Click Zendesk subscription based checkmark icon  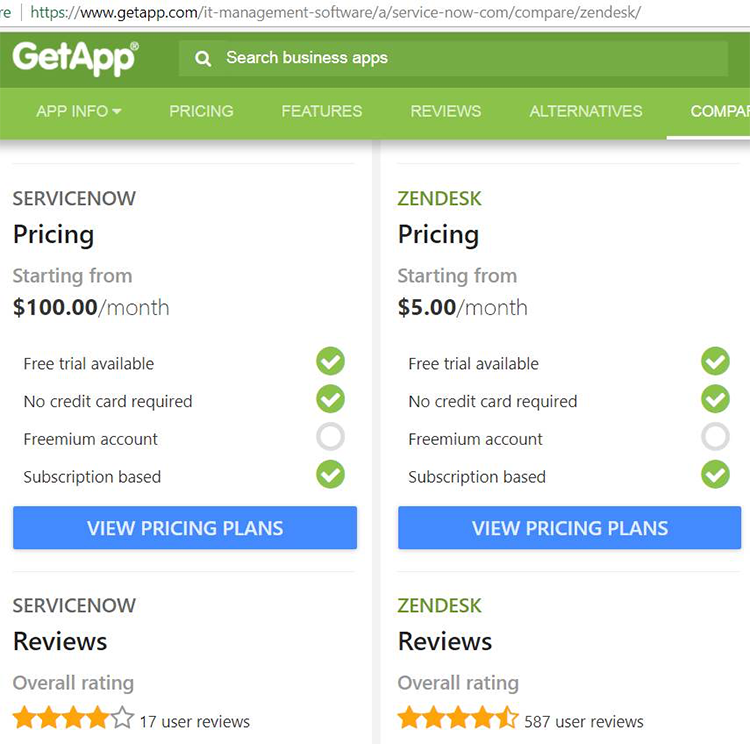pos(715,475)
